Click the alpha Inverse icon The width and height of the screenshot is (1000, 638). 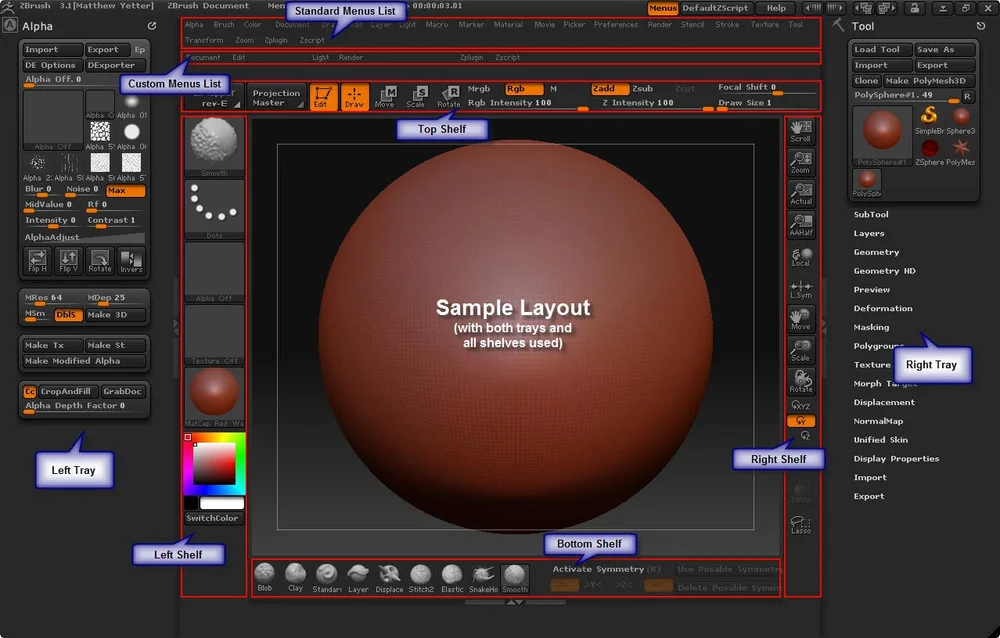(x=131, y=261)
